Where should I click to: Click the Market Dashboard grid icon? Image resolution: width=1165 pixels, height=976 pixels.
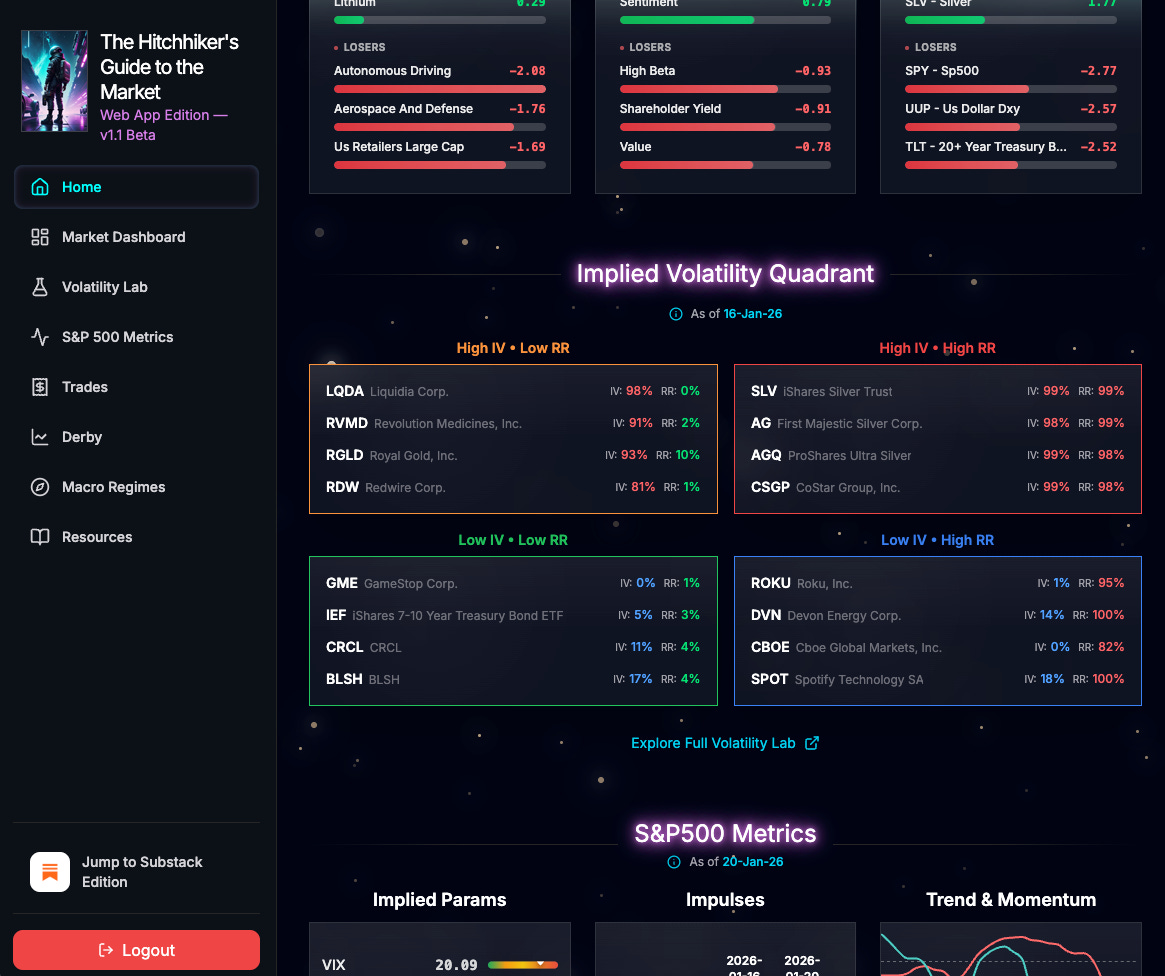(x=40, y=237)
